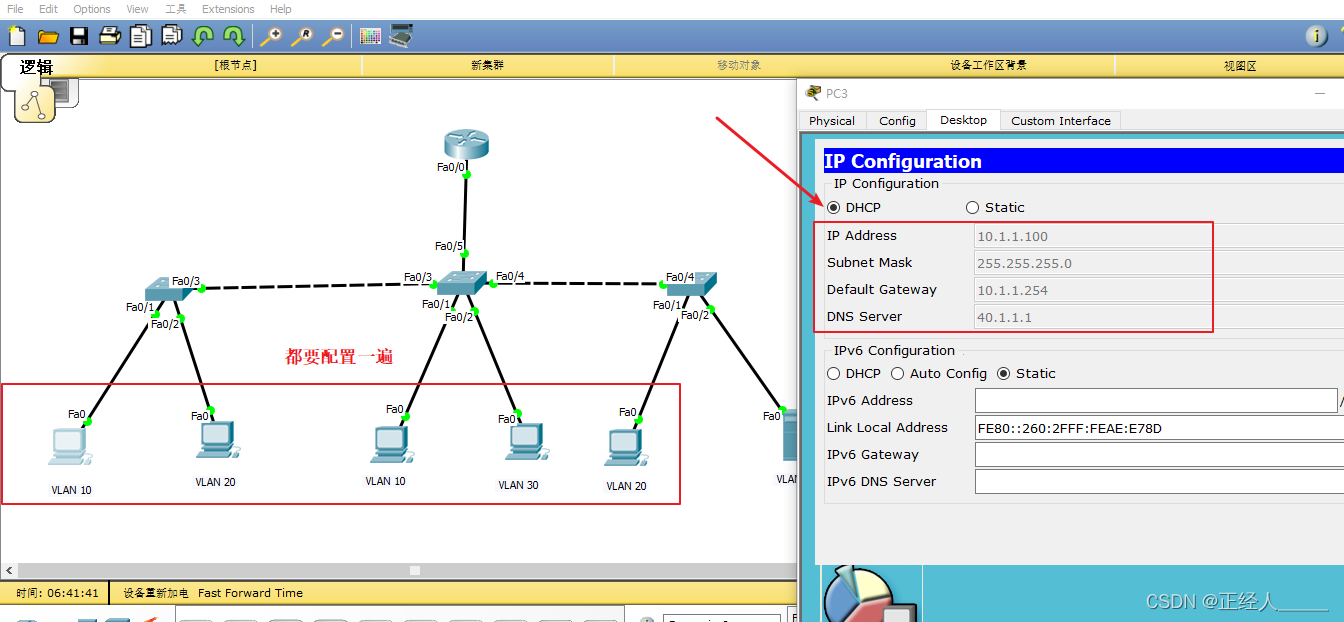
Task: Undo the last topology change
Action: click(x=202, y=35)
